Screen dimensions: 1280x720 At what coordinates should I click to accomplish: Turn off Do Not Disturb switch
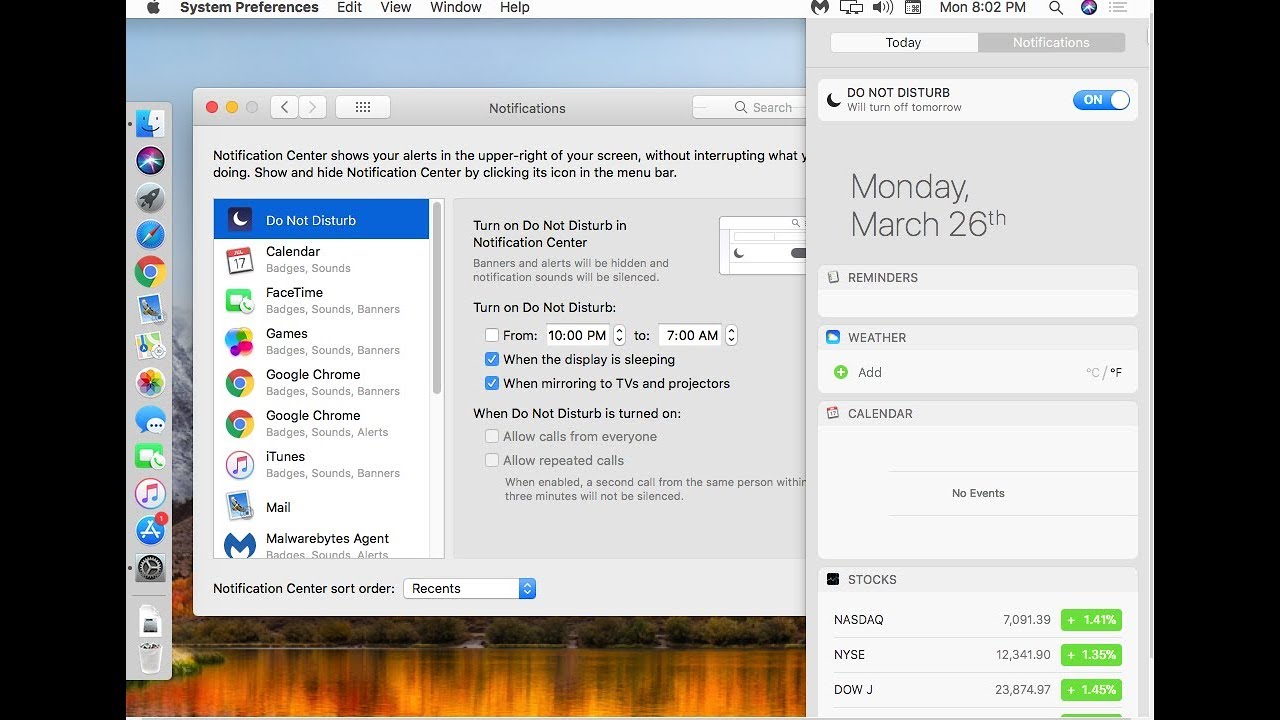[x=1101, y=100]
